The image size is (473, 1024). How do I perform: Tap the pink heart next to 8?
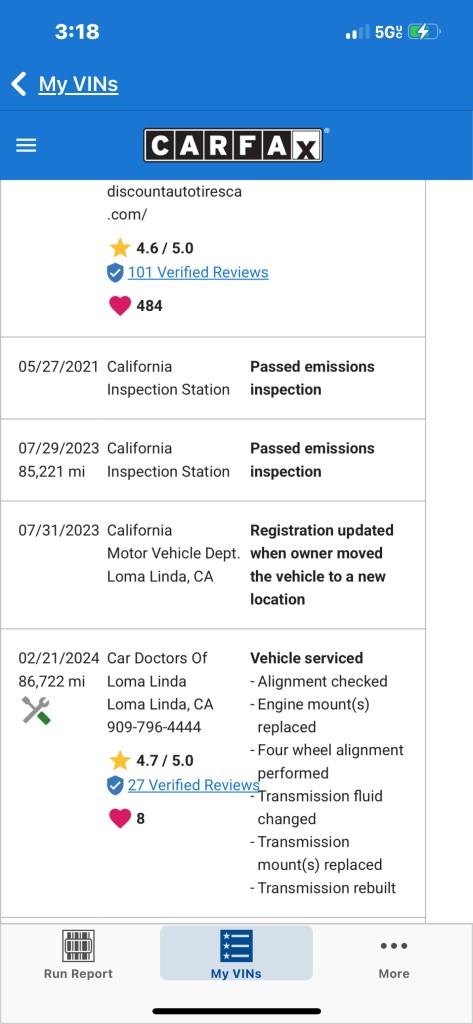tap(120, 818)
